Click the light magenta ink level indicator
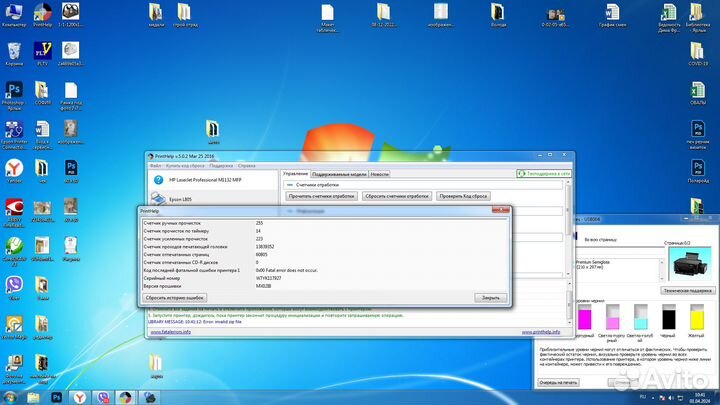 point(613,317)
